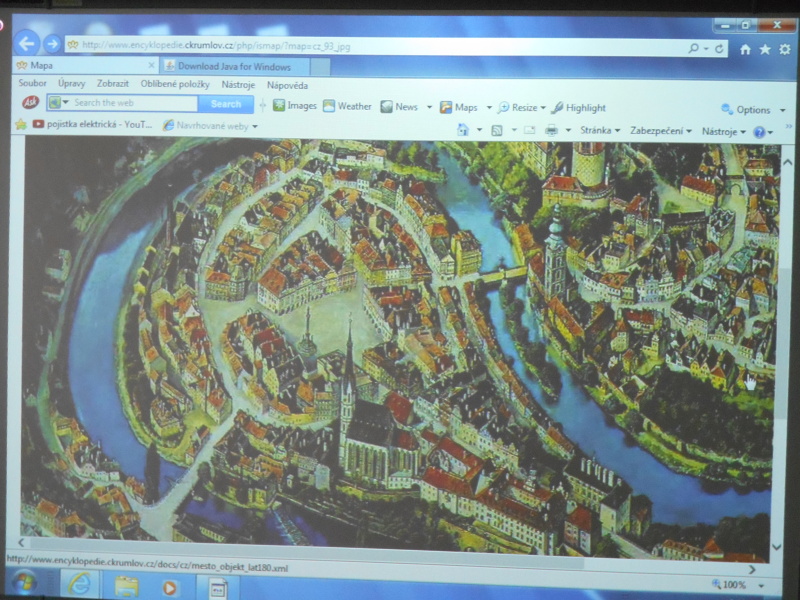Close the Mapa tab
This screenshot has width=800, height=600.
click(151, 65)
